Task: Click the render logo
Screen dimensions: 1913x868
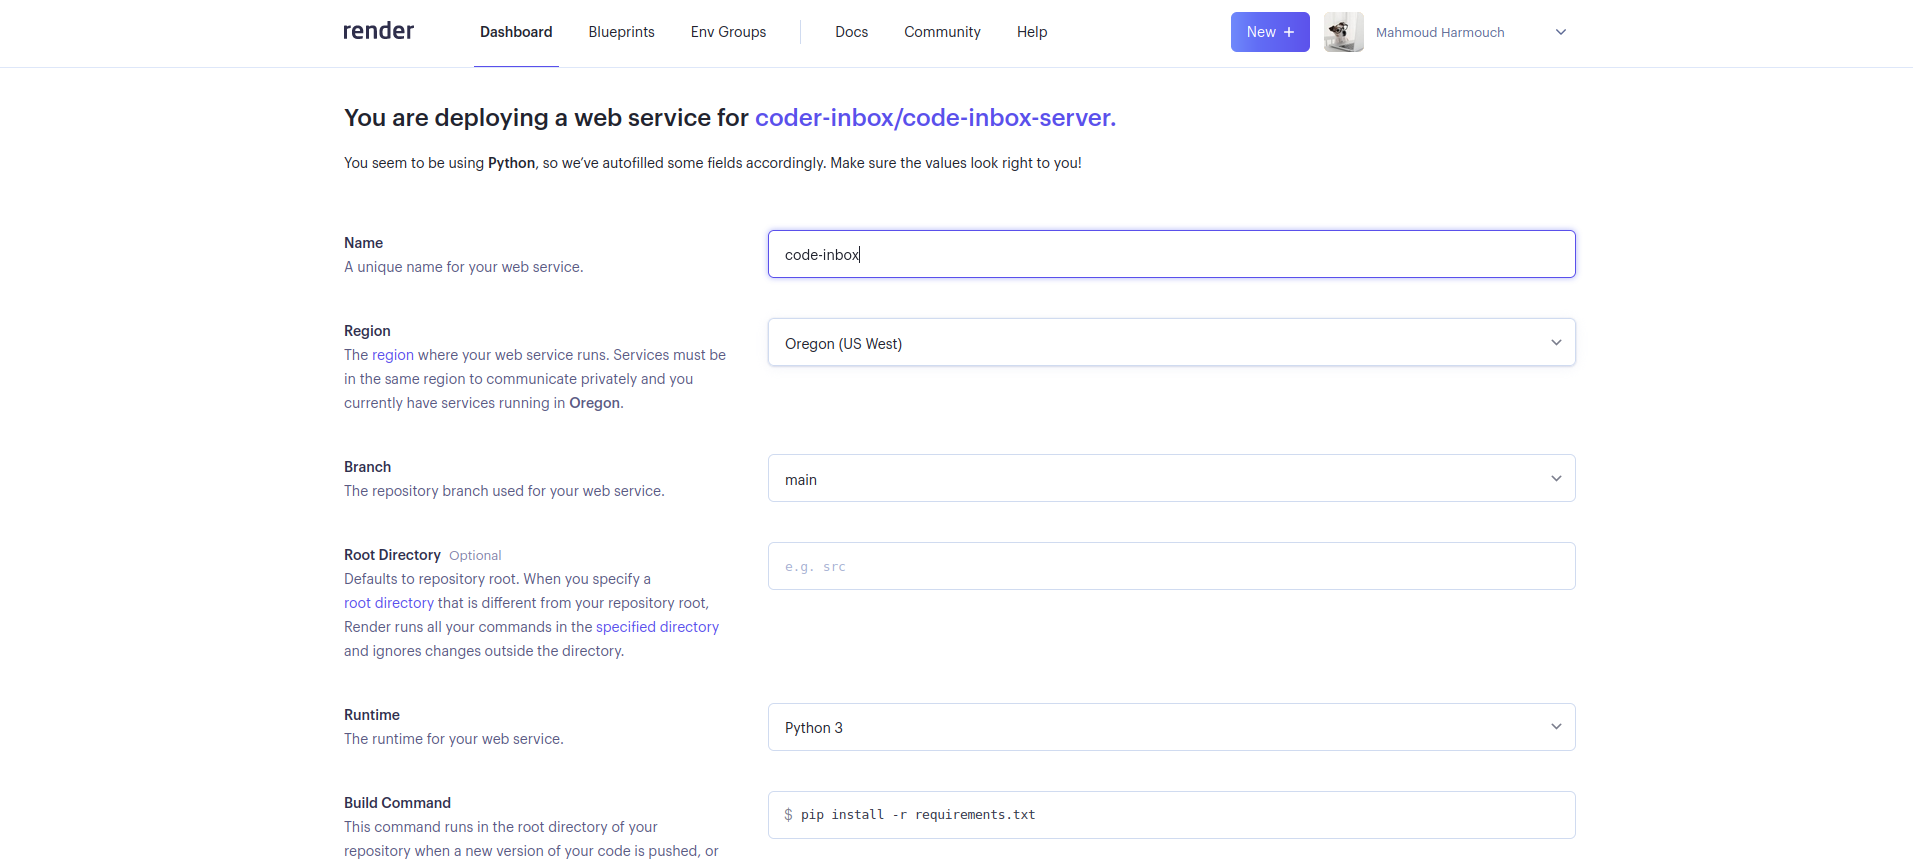Action: tap(378, 31)
